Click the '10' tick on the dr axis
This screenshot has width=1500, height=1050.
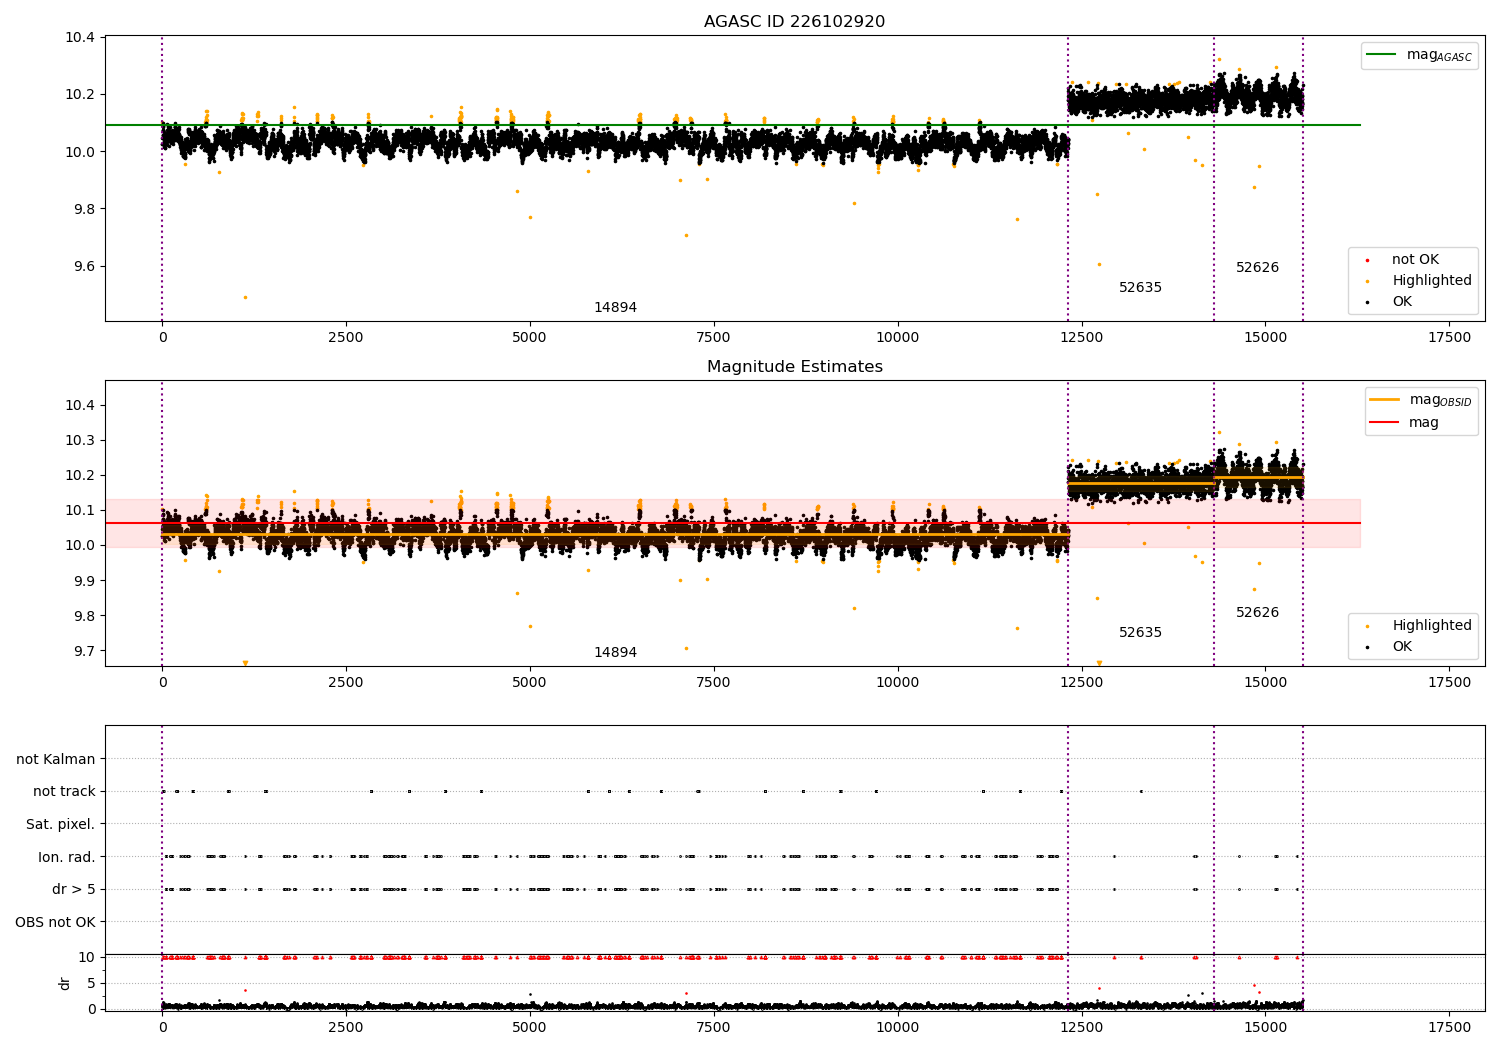pos(87,958)
